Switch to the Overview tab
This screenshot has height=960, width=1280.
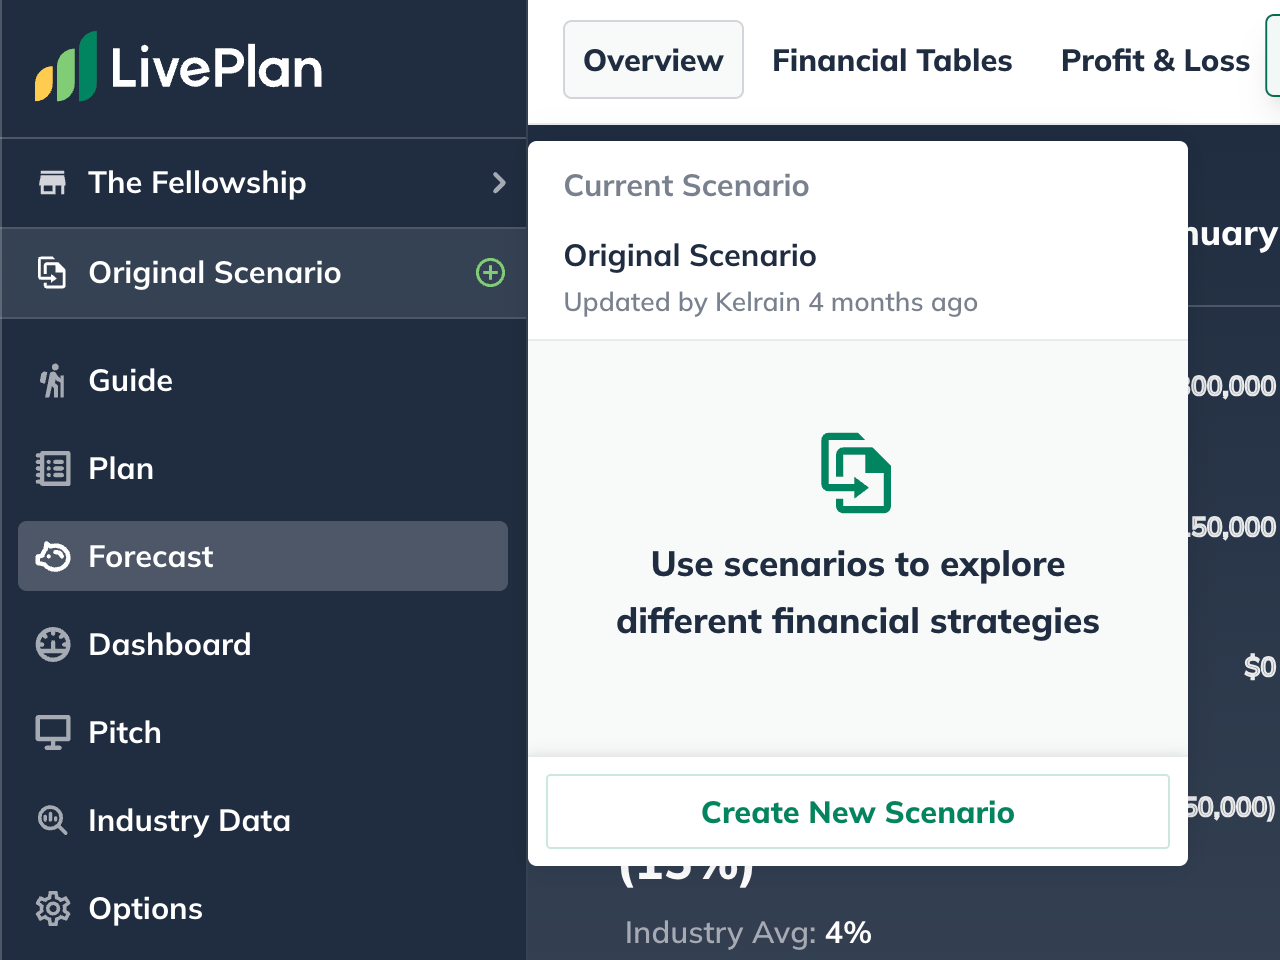[653, 60]
